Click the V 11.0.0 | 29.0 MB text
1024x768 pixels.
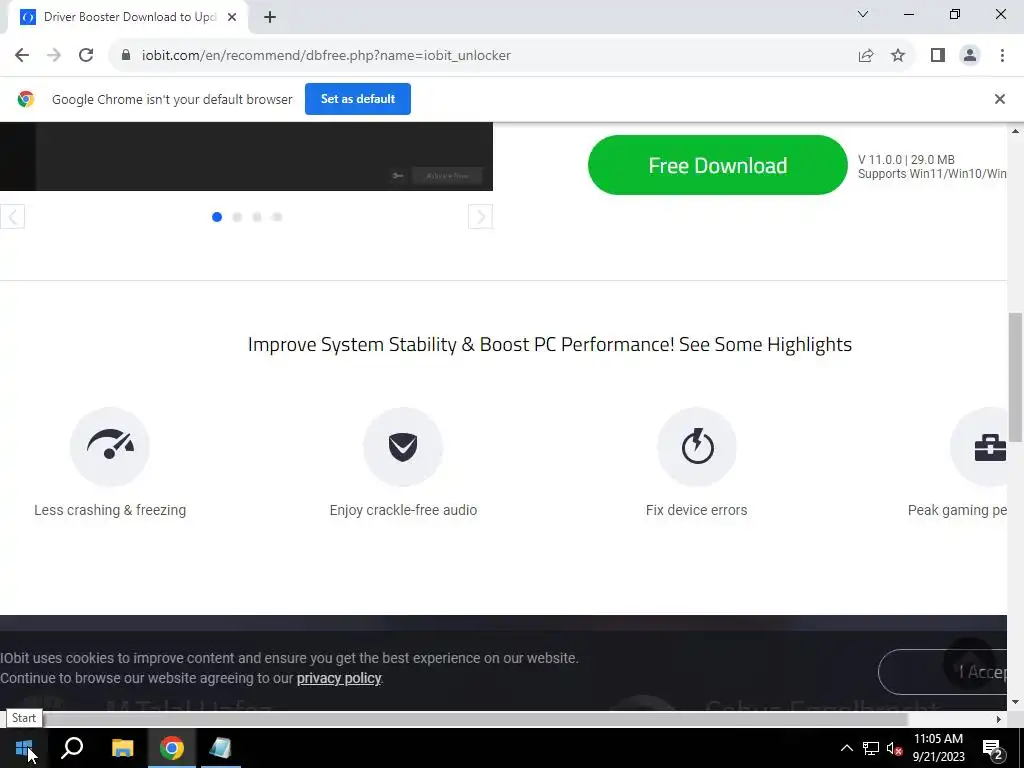coord(906,159)
